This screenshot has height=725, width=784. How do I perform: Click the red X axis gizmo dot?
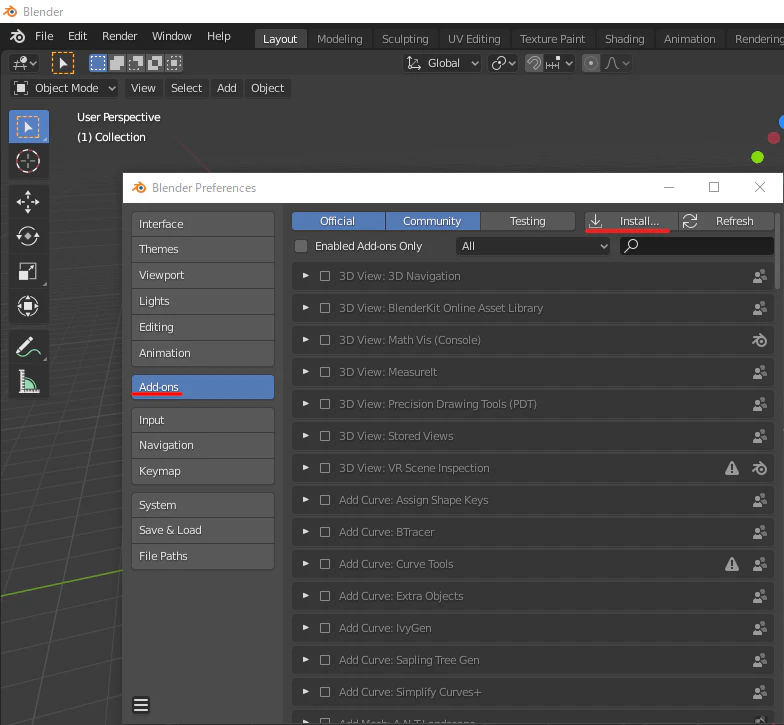(774, 138)
